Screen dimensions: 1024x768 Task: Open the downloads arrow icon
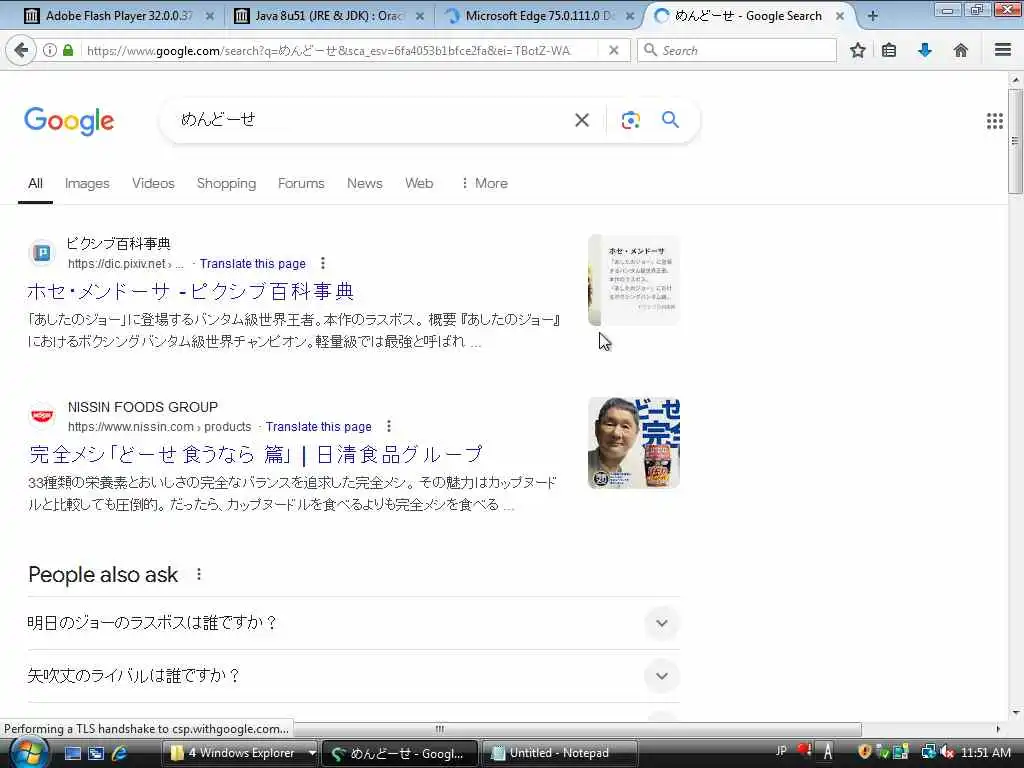(x=925, y=50)
